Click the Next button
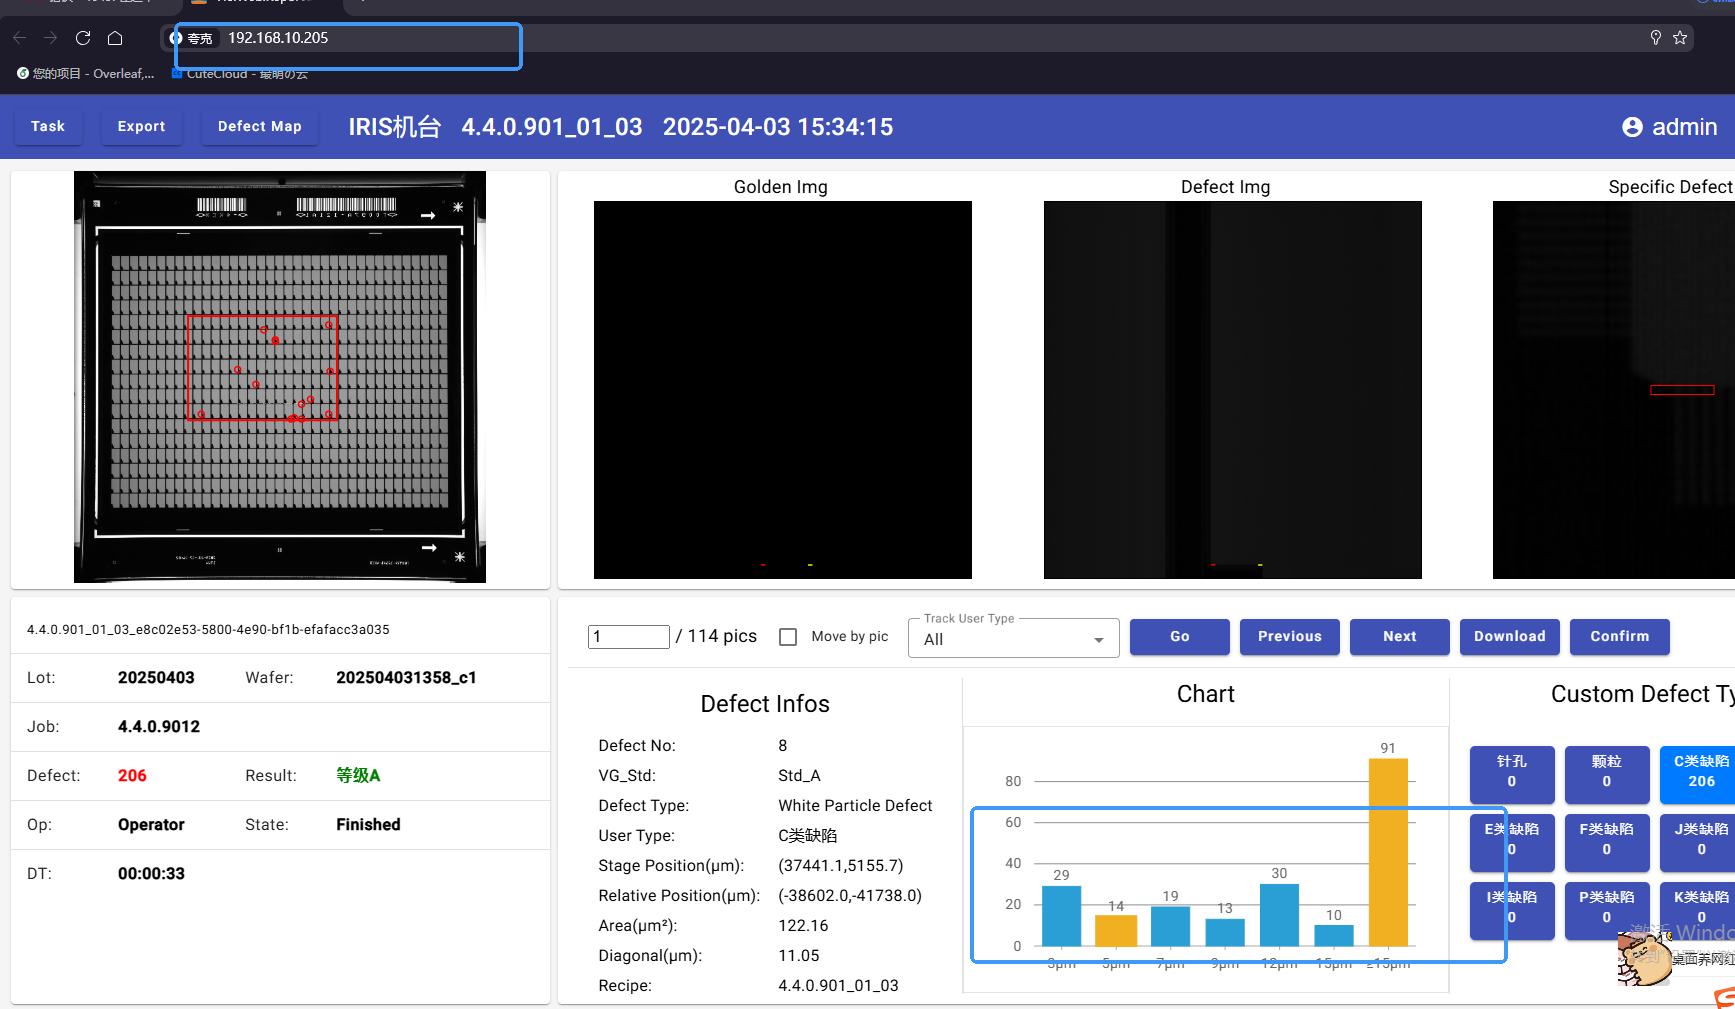This screenshot has width=1735, height=1009. 1400,637
